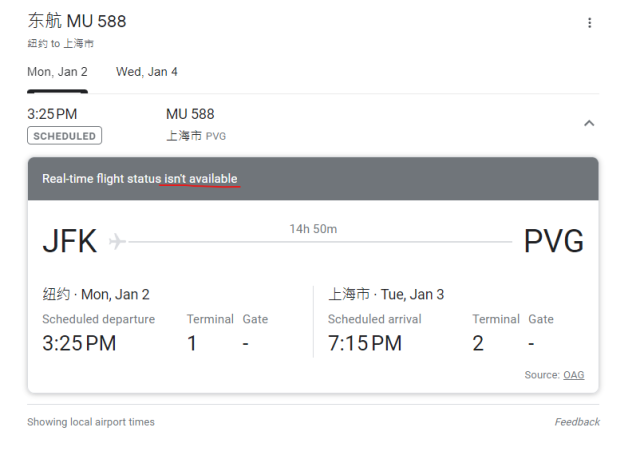Click the real-time status unavailable banner

[x=313, y=179]
